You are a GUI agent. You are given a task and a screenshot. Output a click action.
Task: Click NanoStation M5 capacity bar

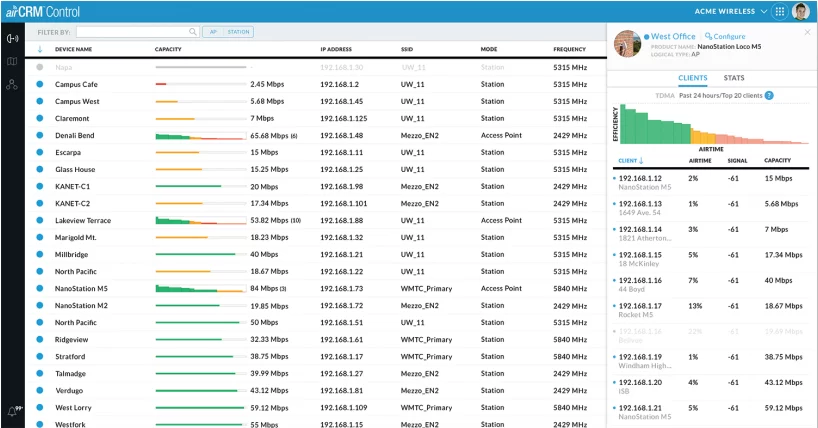tap(201, 289)
